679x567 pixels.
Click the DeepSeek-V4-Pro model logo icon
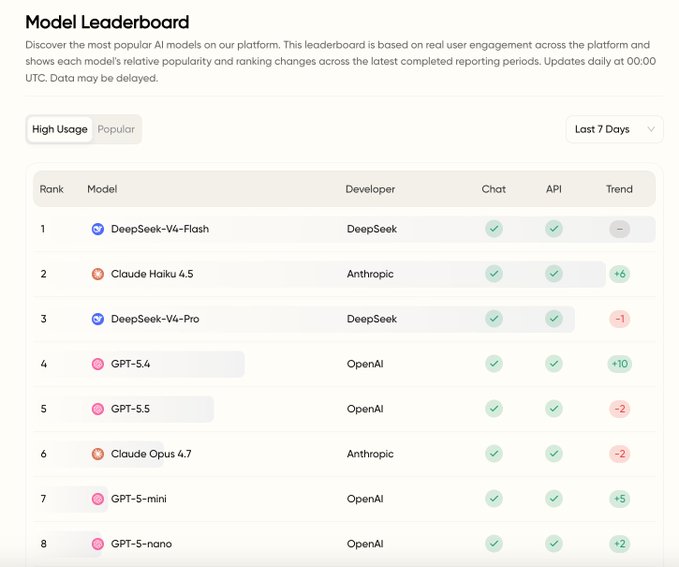click(98, 319)
